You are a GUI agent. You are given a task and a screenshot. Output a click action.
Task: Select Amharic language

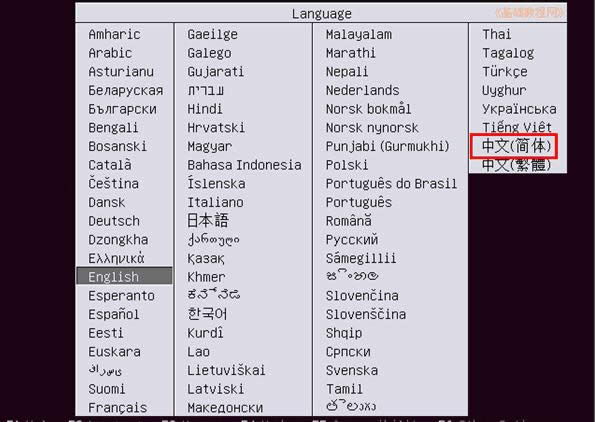(x=114, y=35)
